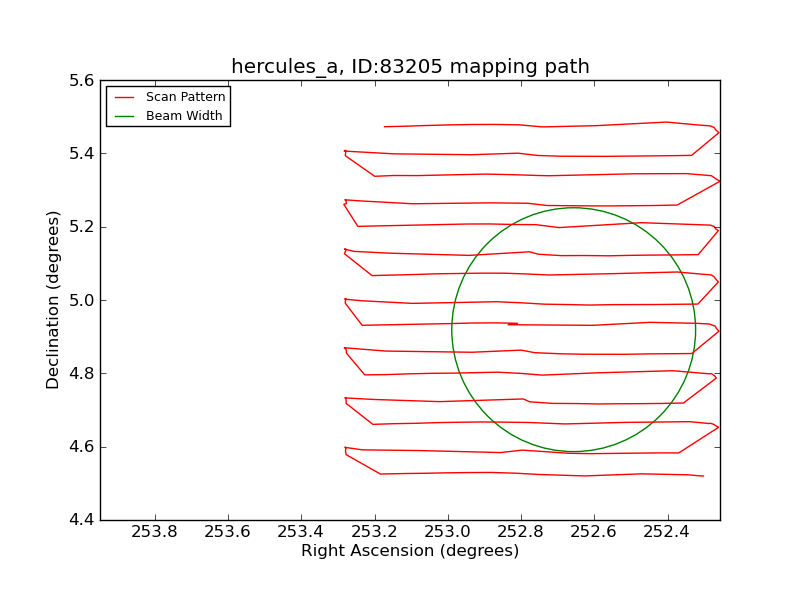Click the "Declination (degrees)" y-axis label
The width and height of the screenshot is (800, 600).
pyautogui.click(x=53, y=300)
